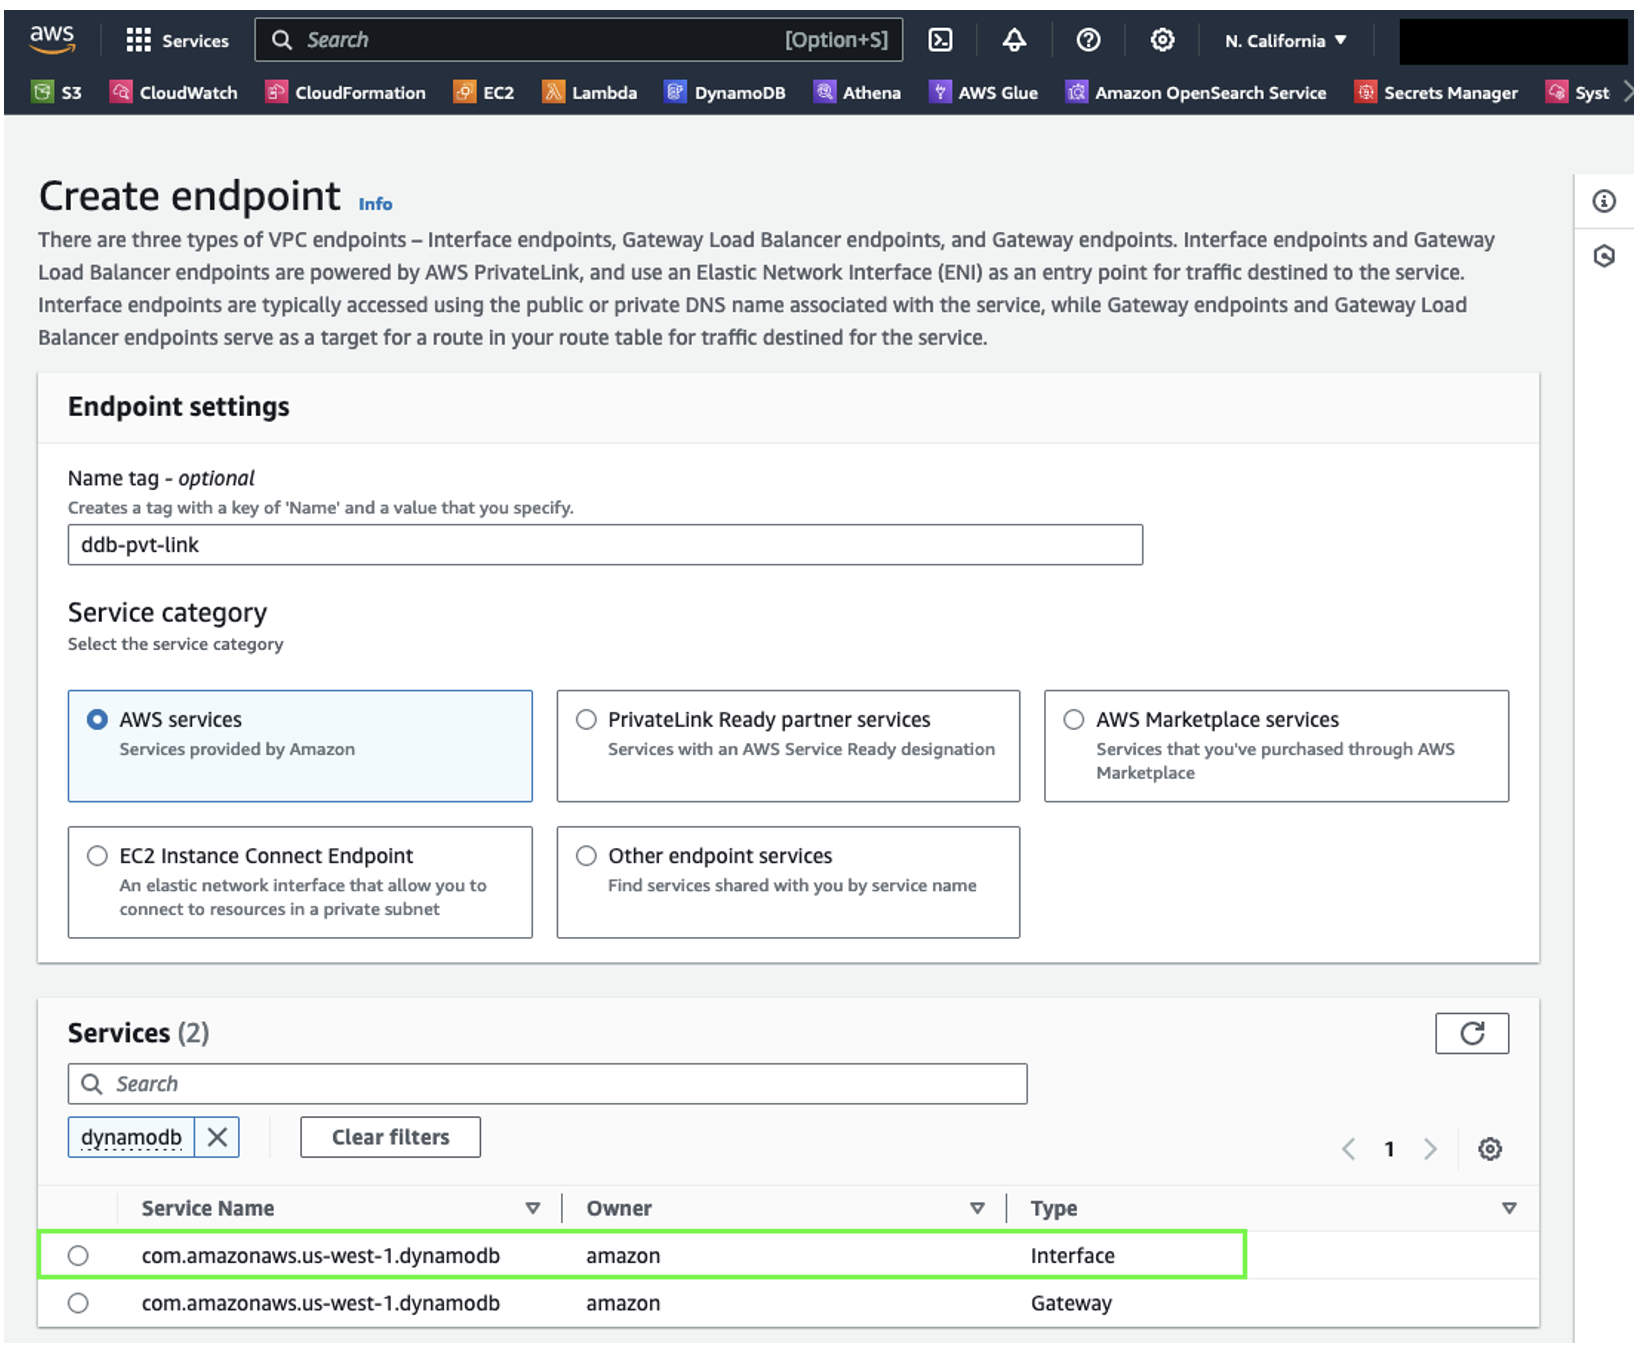Click "Interface" type cell
The width and height of the screenshot is (1636, 1350).
tap(1073, 1256)
